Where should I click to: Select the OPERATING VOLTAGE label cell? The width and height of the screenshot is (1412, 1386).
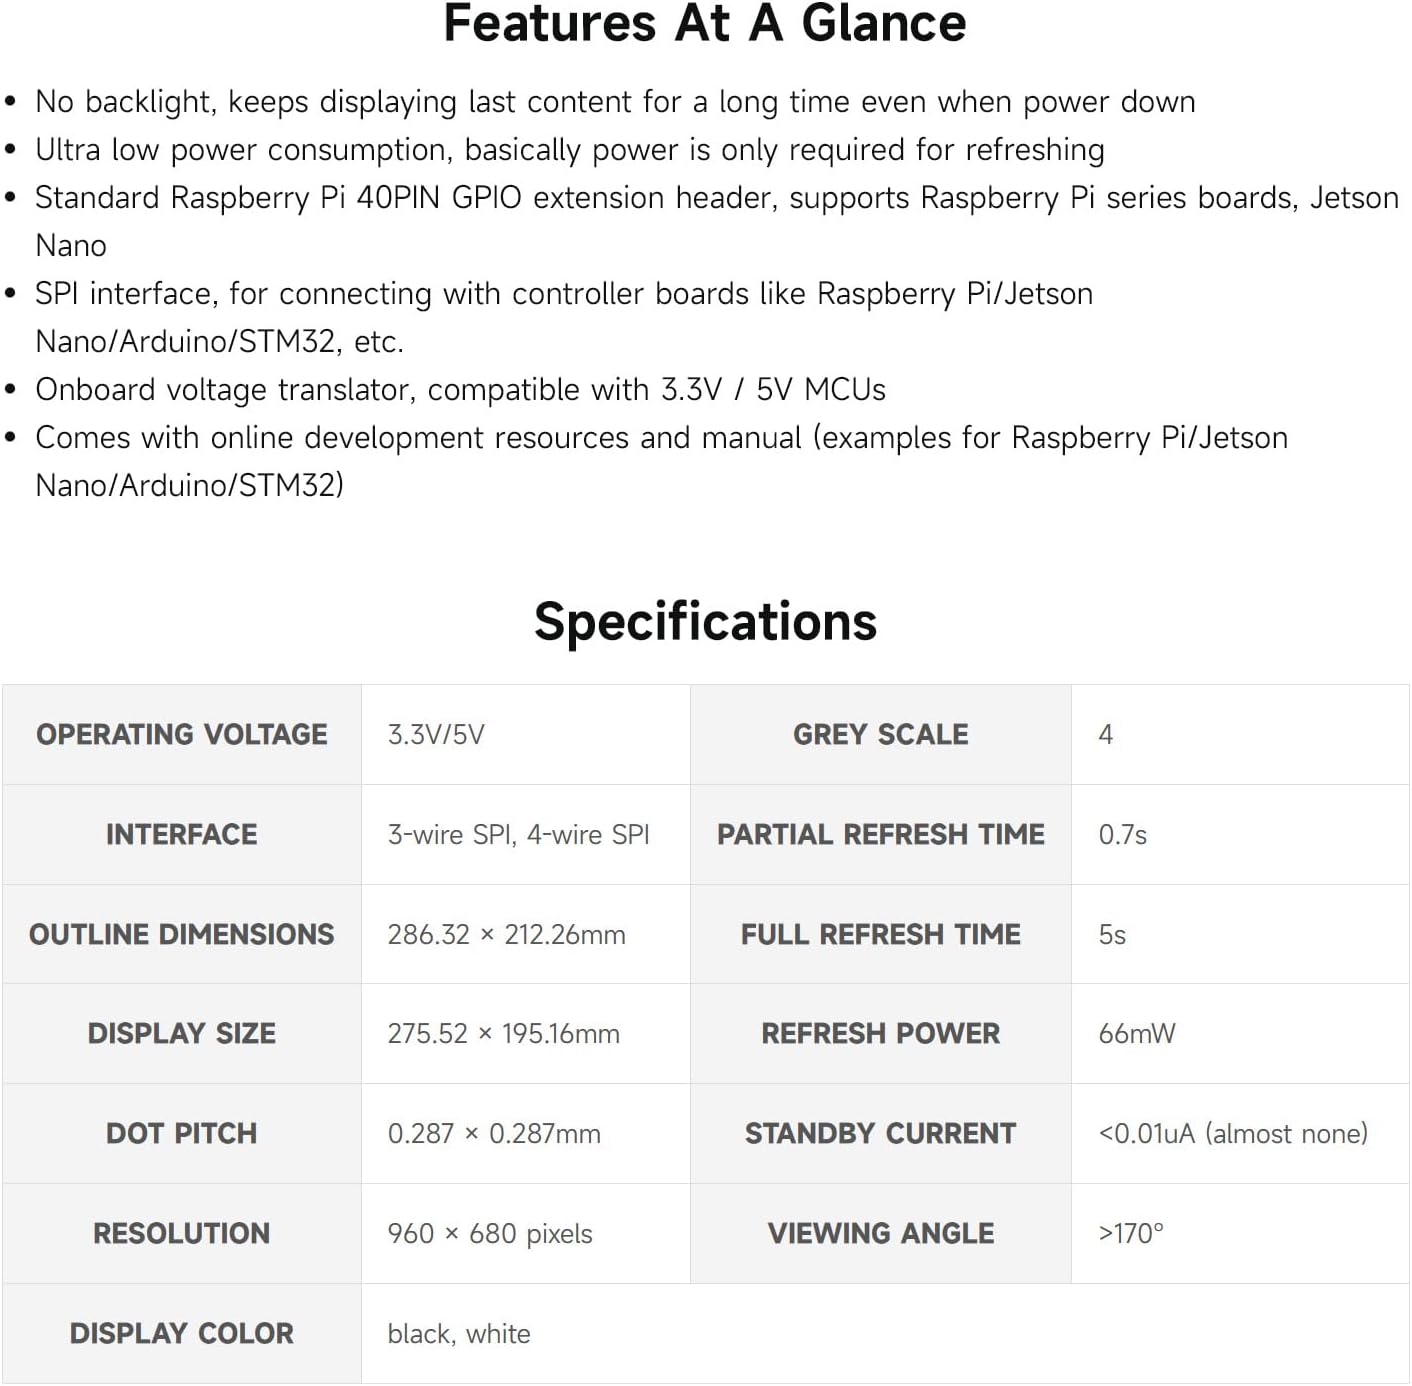(181, 734)
